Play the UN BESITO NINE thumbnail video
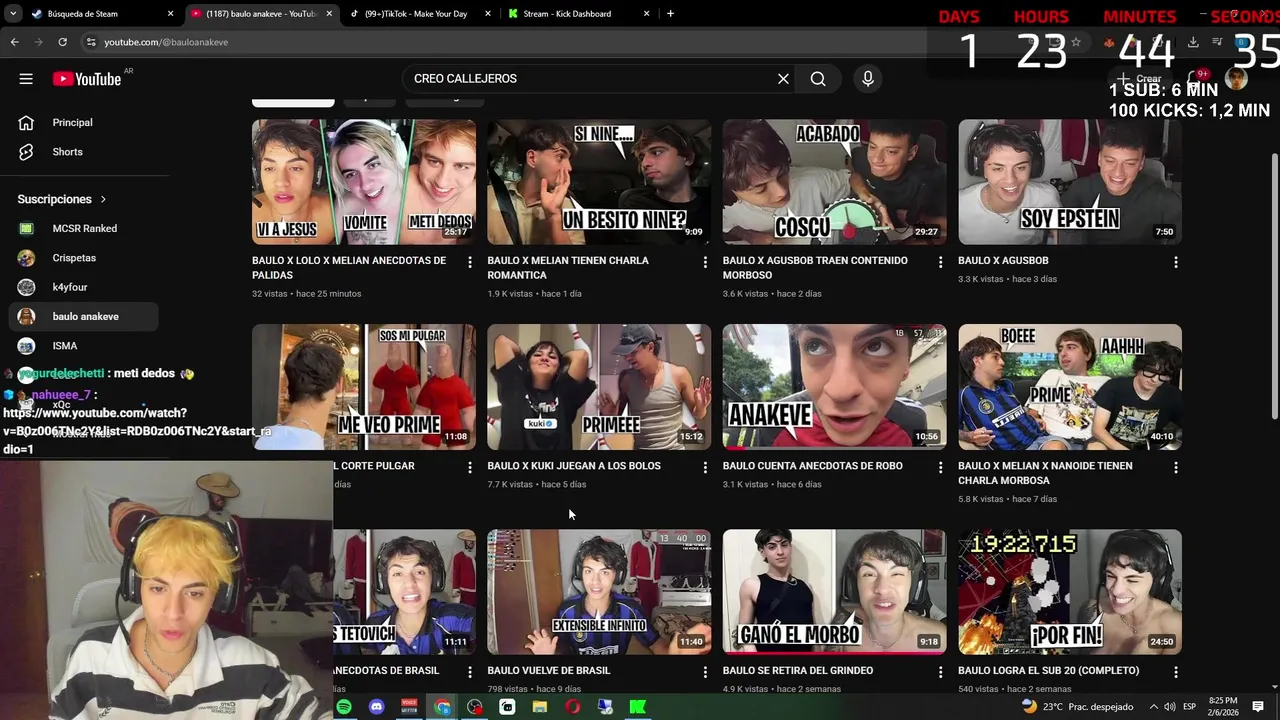 [599, 182]
